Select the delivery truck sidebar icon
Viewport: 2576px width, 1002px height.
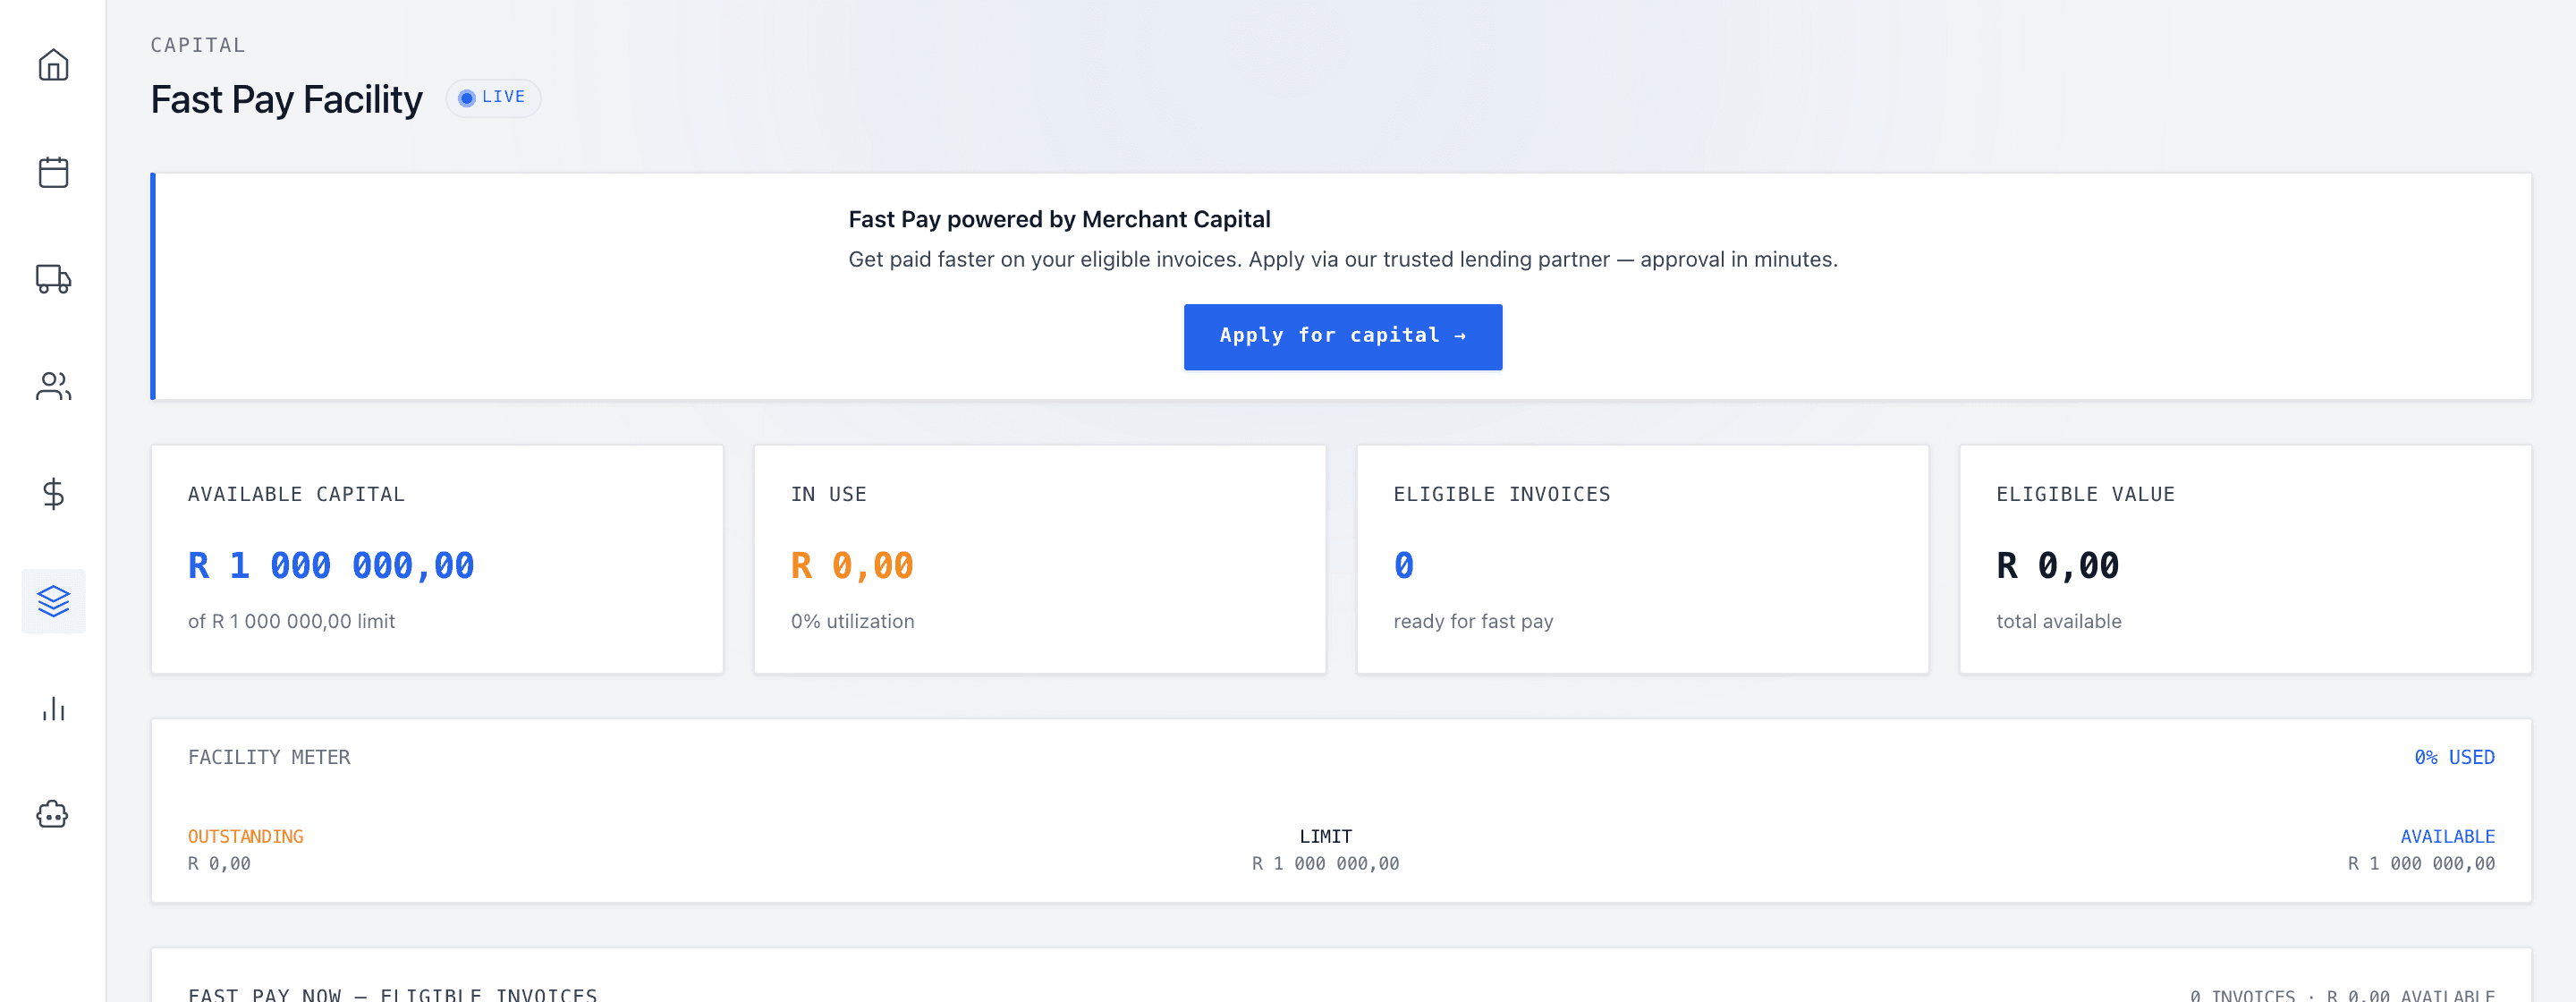53,279
